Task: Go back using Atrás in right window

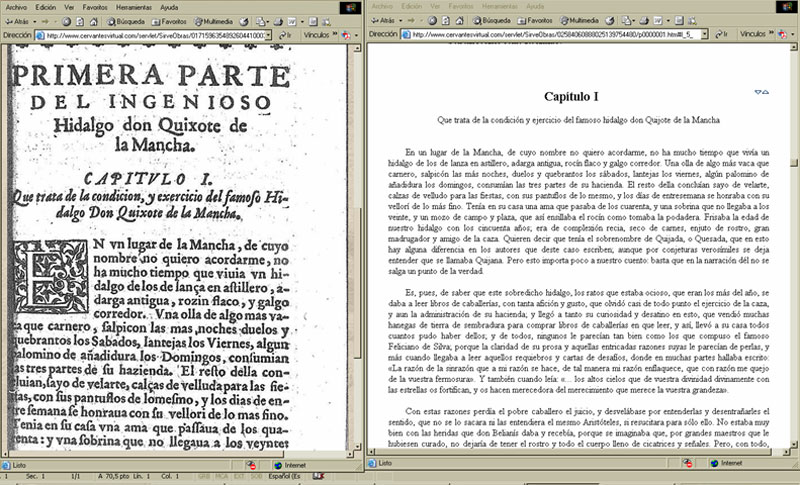Action: point(384,21)
